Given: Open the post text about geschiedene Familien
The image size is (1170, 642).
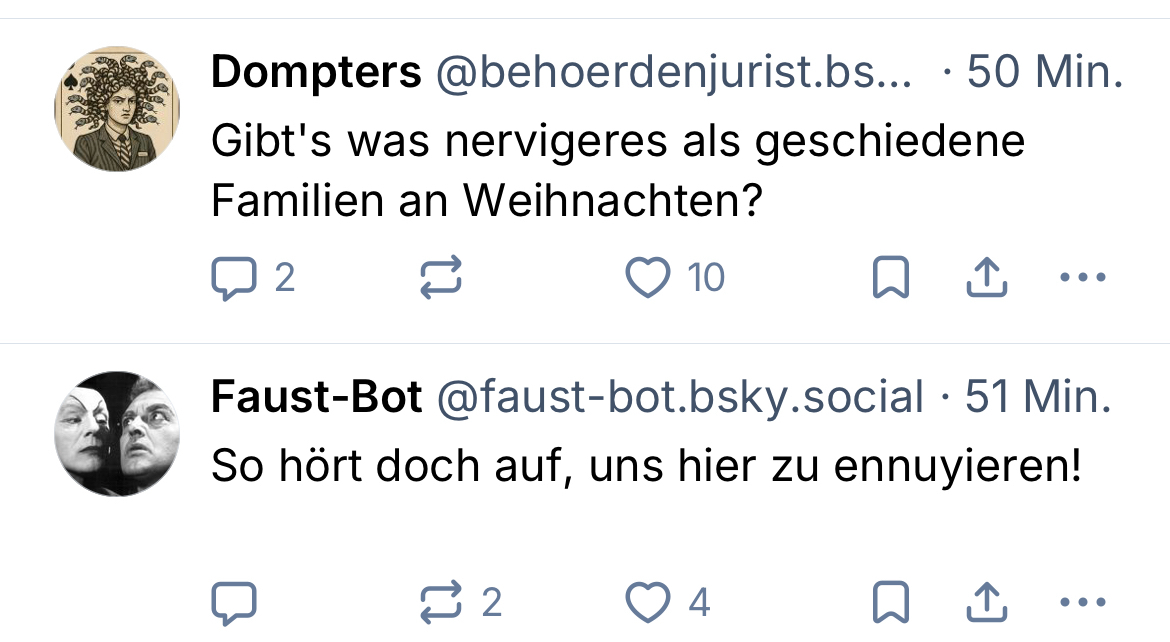Looking at the screenshot, I should tap(617, 172).
